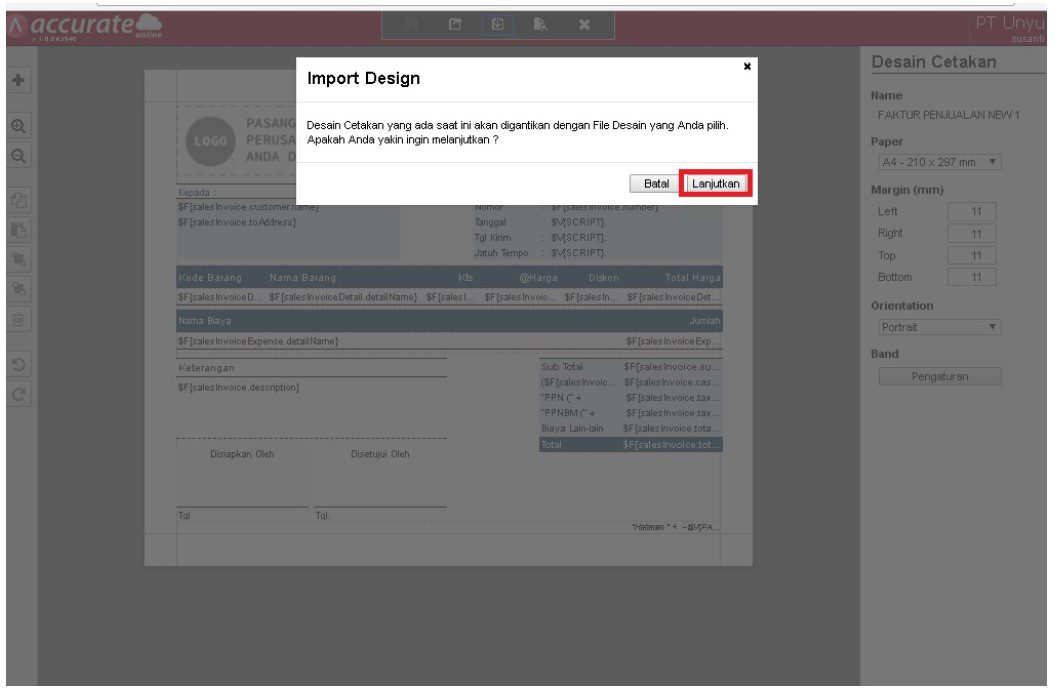Close the Import Design dialog
The height and width of the screenshot is (693, 1058).
point(747,64)
